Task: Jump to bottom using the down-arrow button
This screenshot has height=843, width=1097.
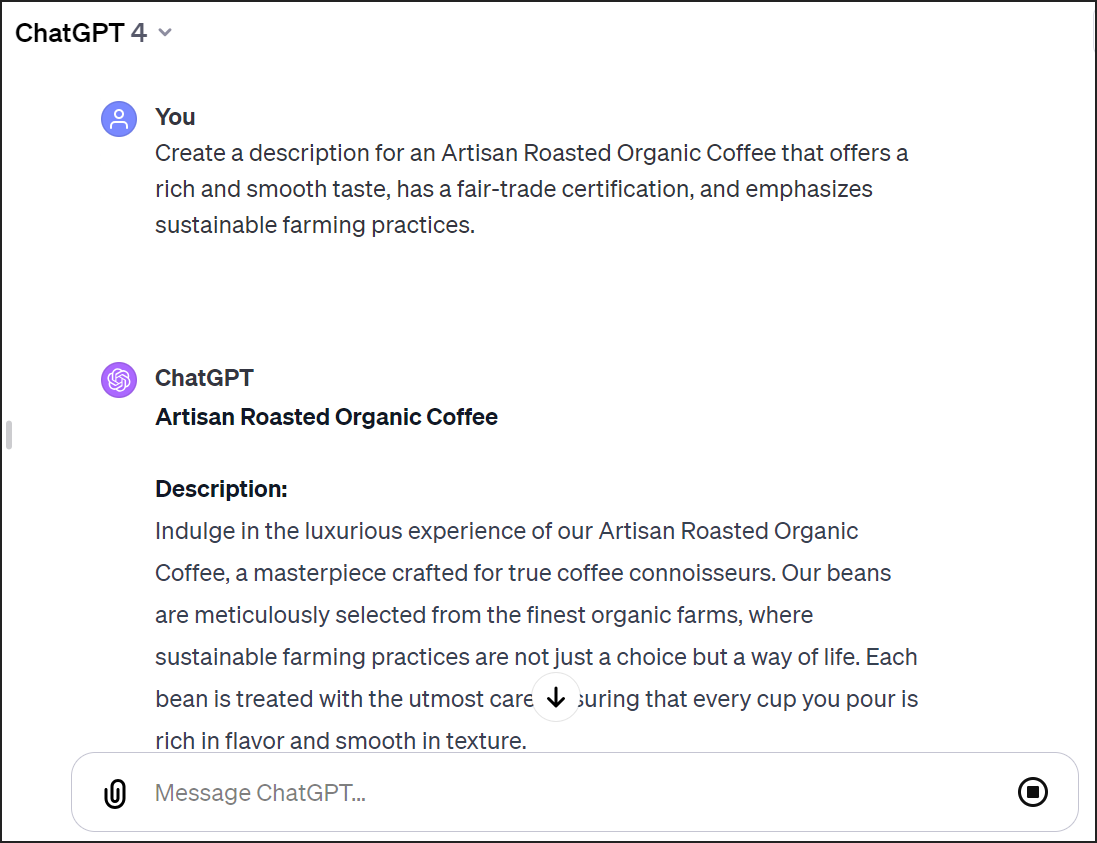Action: [x=556, y=697]
